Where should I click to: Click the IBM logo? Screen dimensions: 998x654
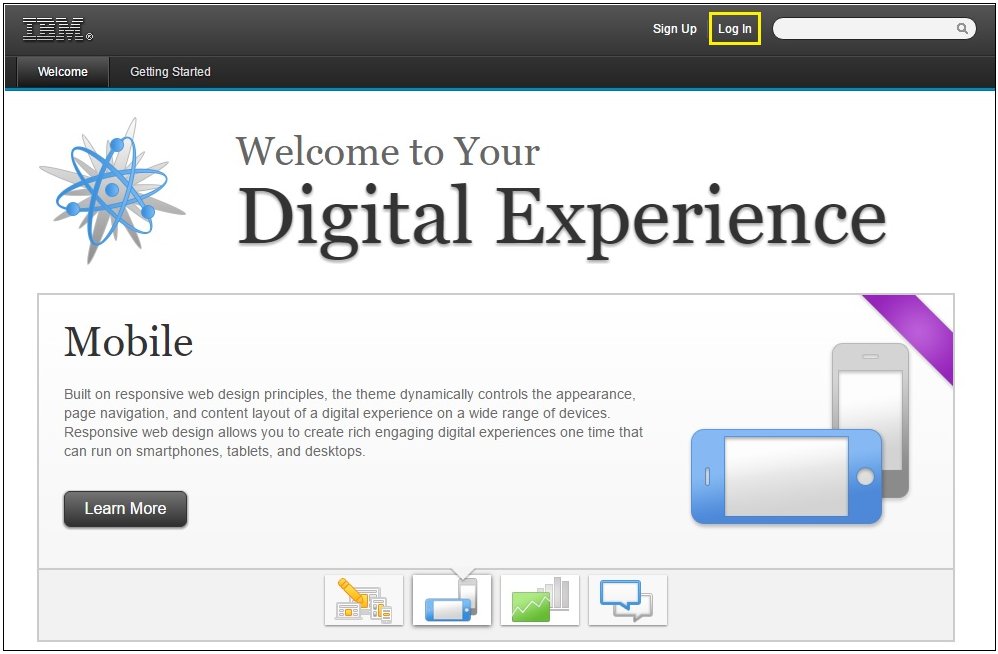(57, 29)
